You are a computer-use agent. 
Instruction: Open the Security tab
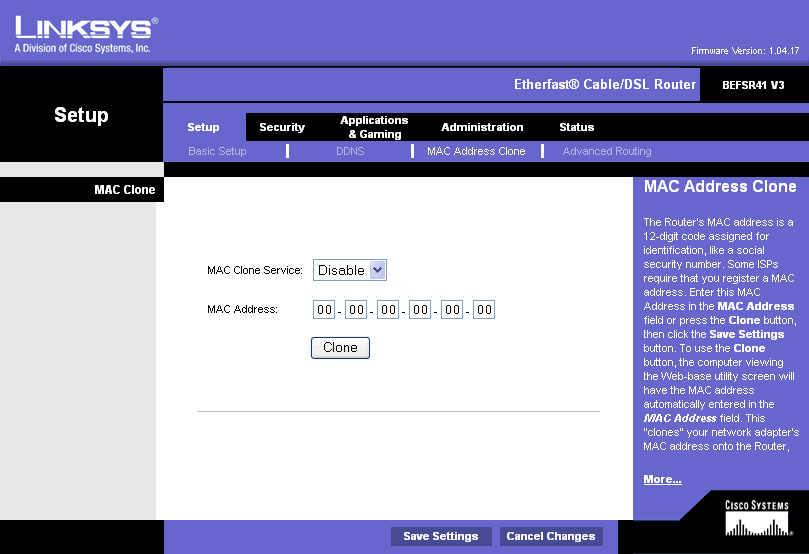point(282,127)
